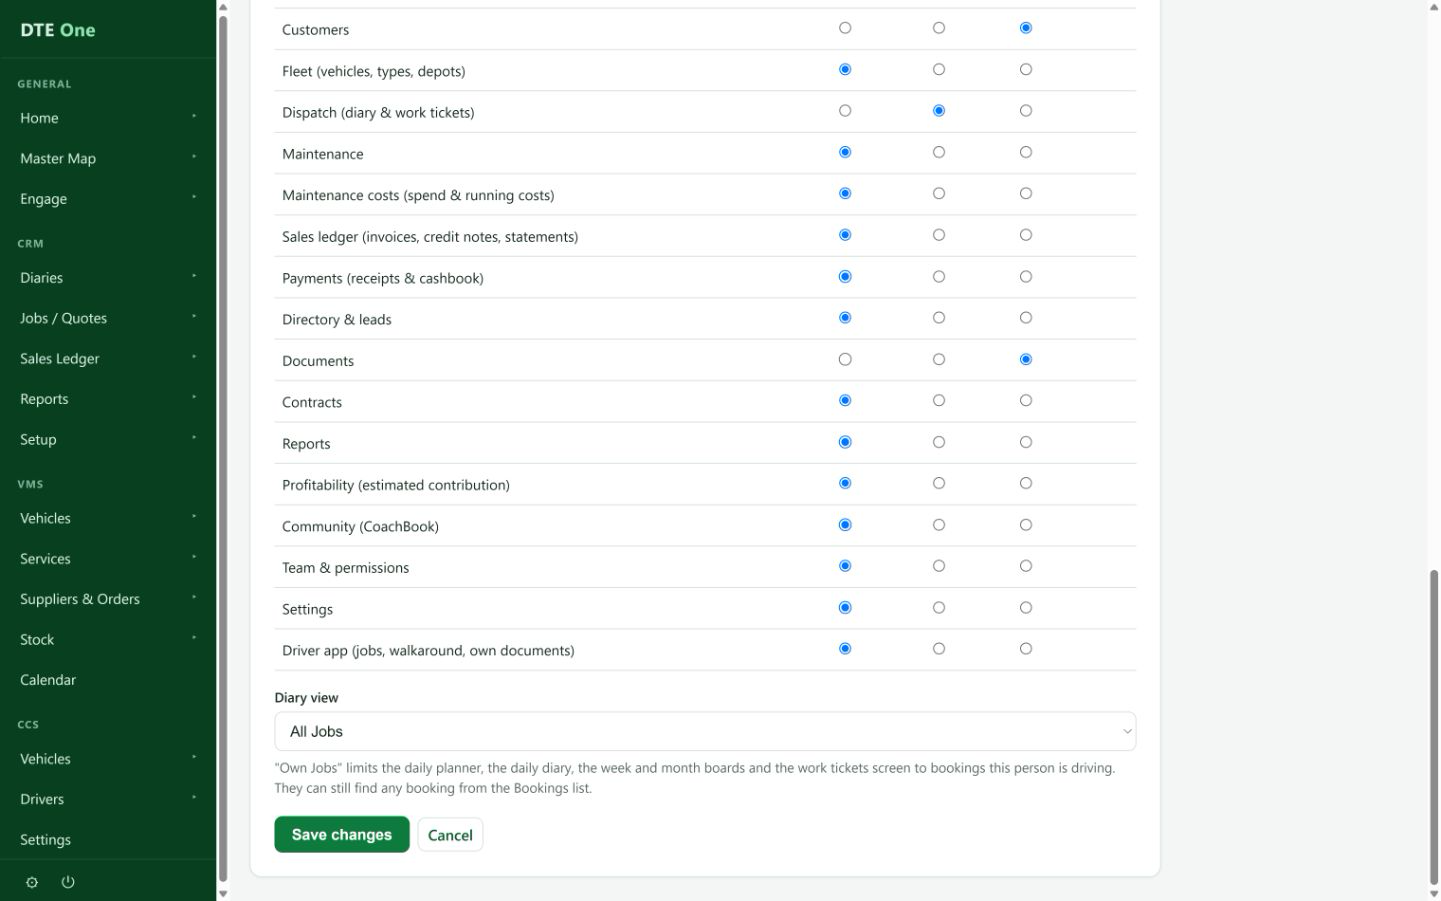This screenshot has height=901, width=1441.
Task: Open Suppliers & Orders sidebar menu
Action: 80,599
